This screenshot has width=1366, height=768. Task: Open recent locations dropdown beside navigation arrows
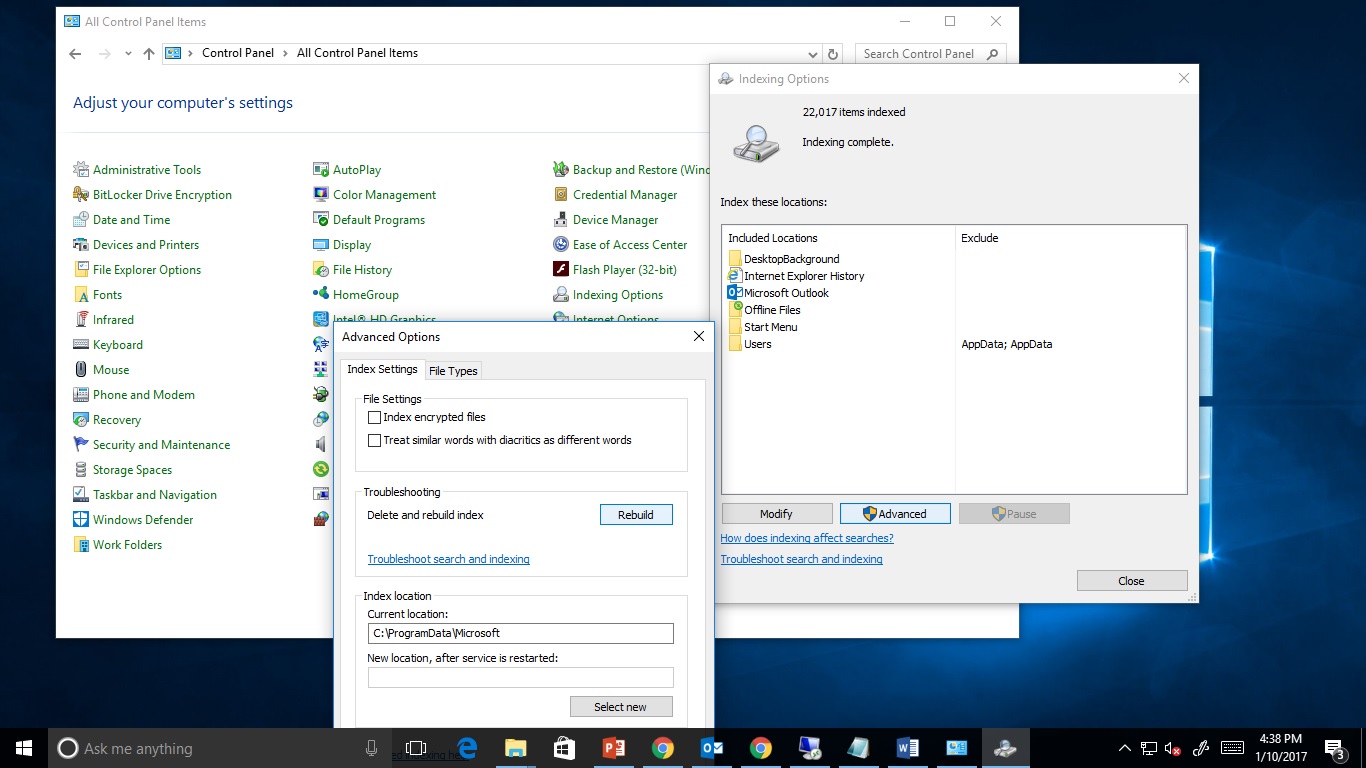coord(128,53)
